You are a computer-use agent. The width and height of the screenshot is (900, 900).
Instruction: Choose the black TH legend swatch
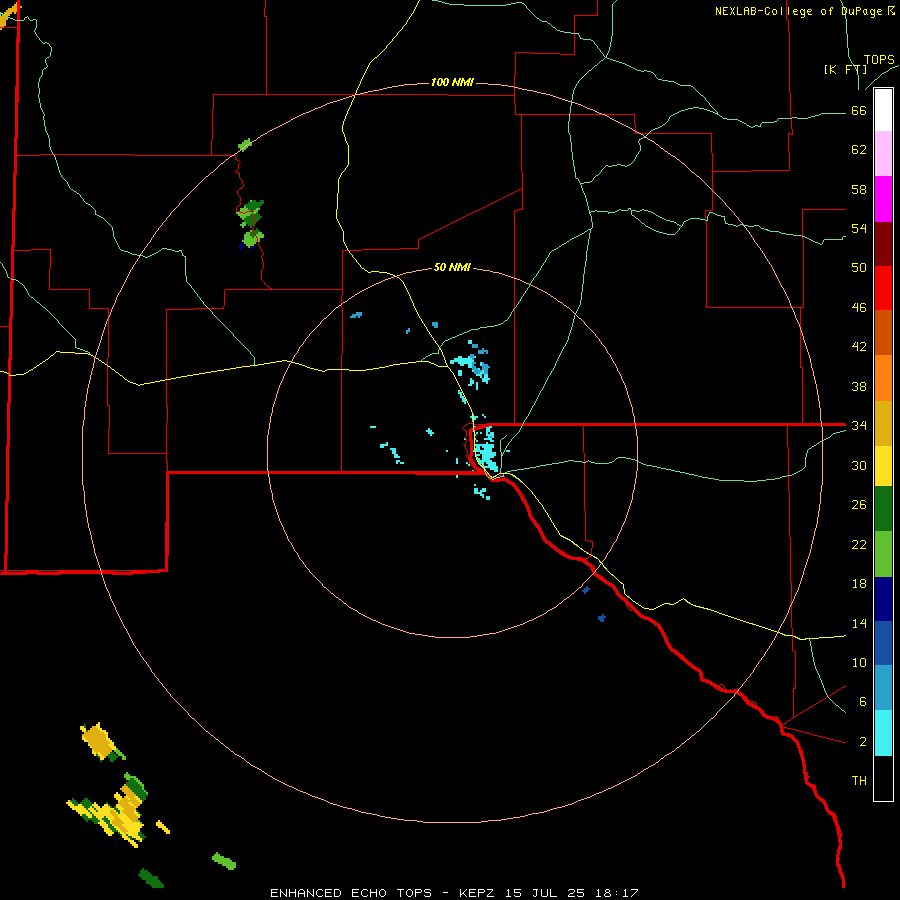click(x=883, y=778)
